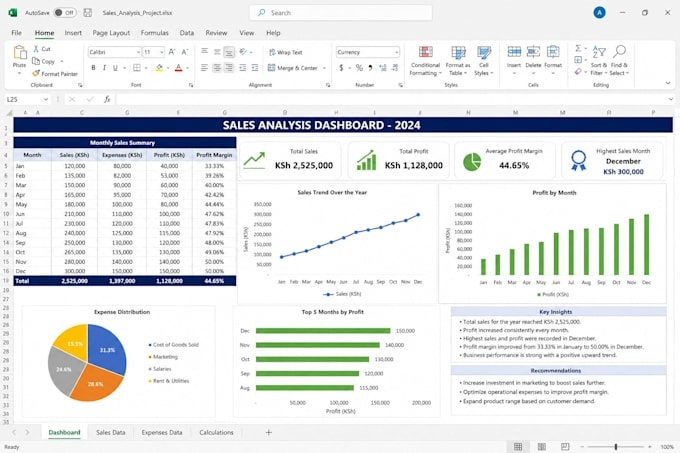Toggle Wrap Text on the cell
The width and height of the screenshot is (680, 453).
pos(286,52)
